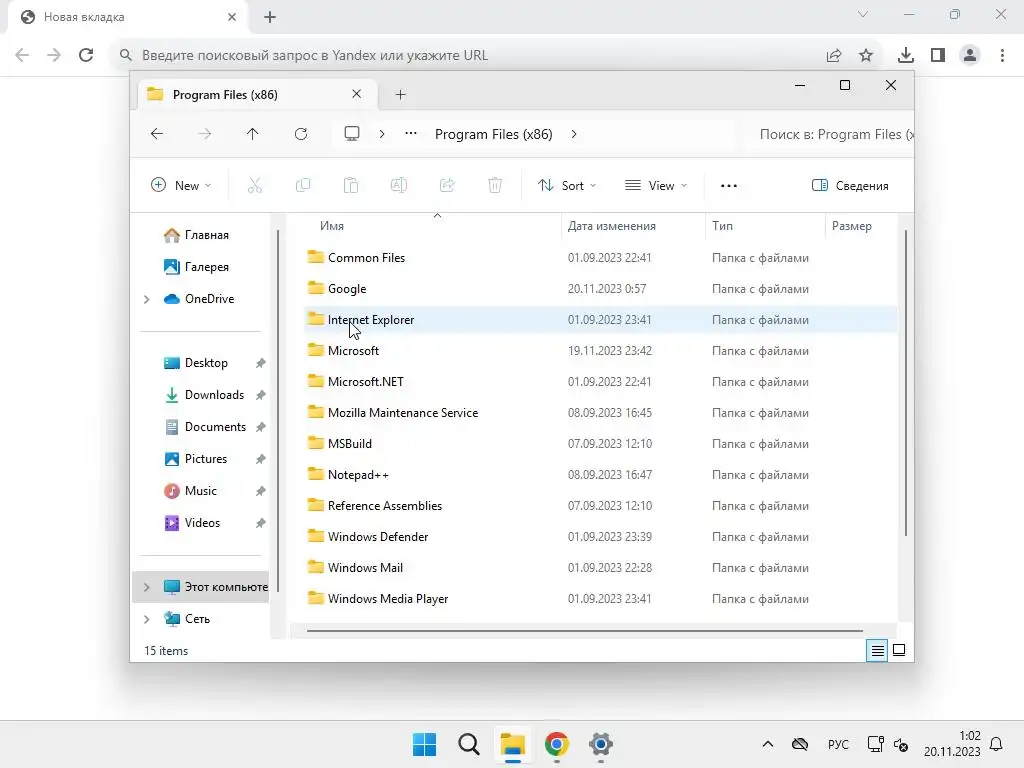Click the Cut scissors icon in Explorer toolbar
1024x768 pixels.
point(255,185)
